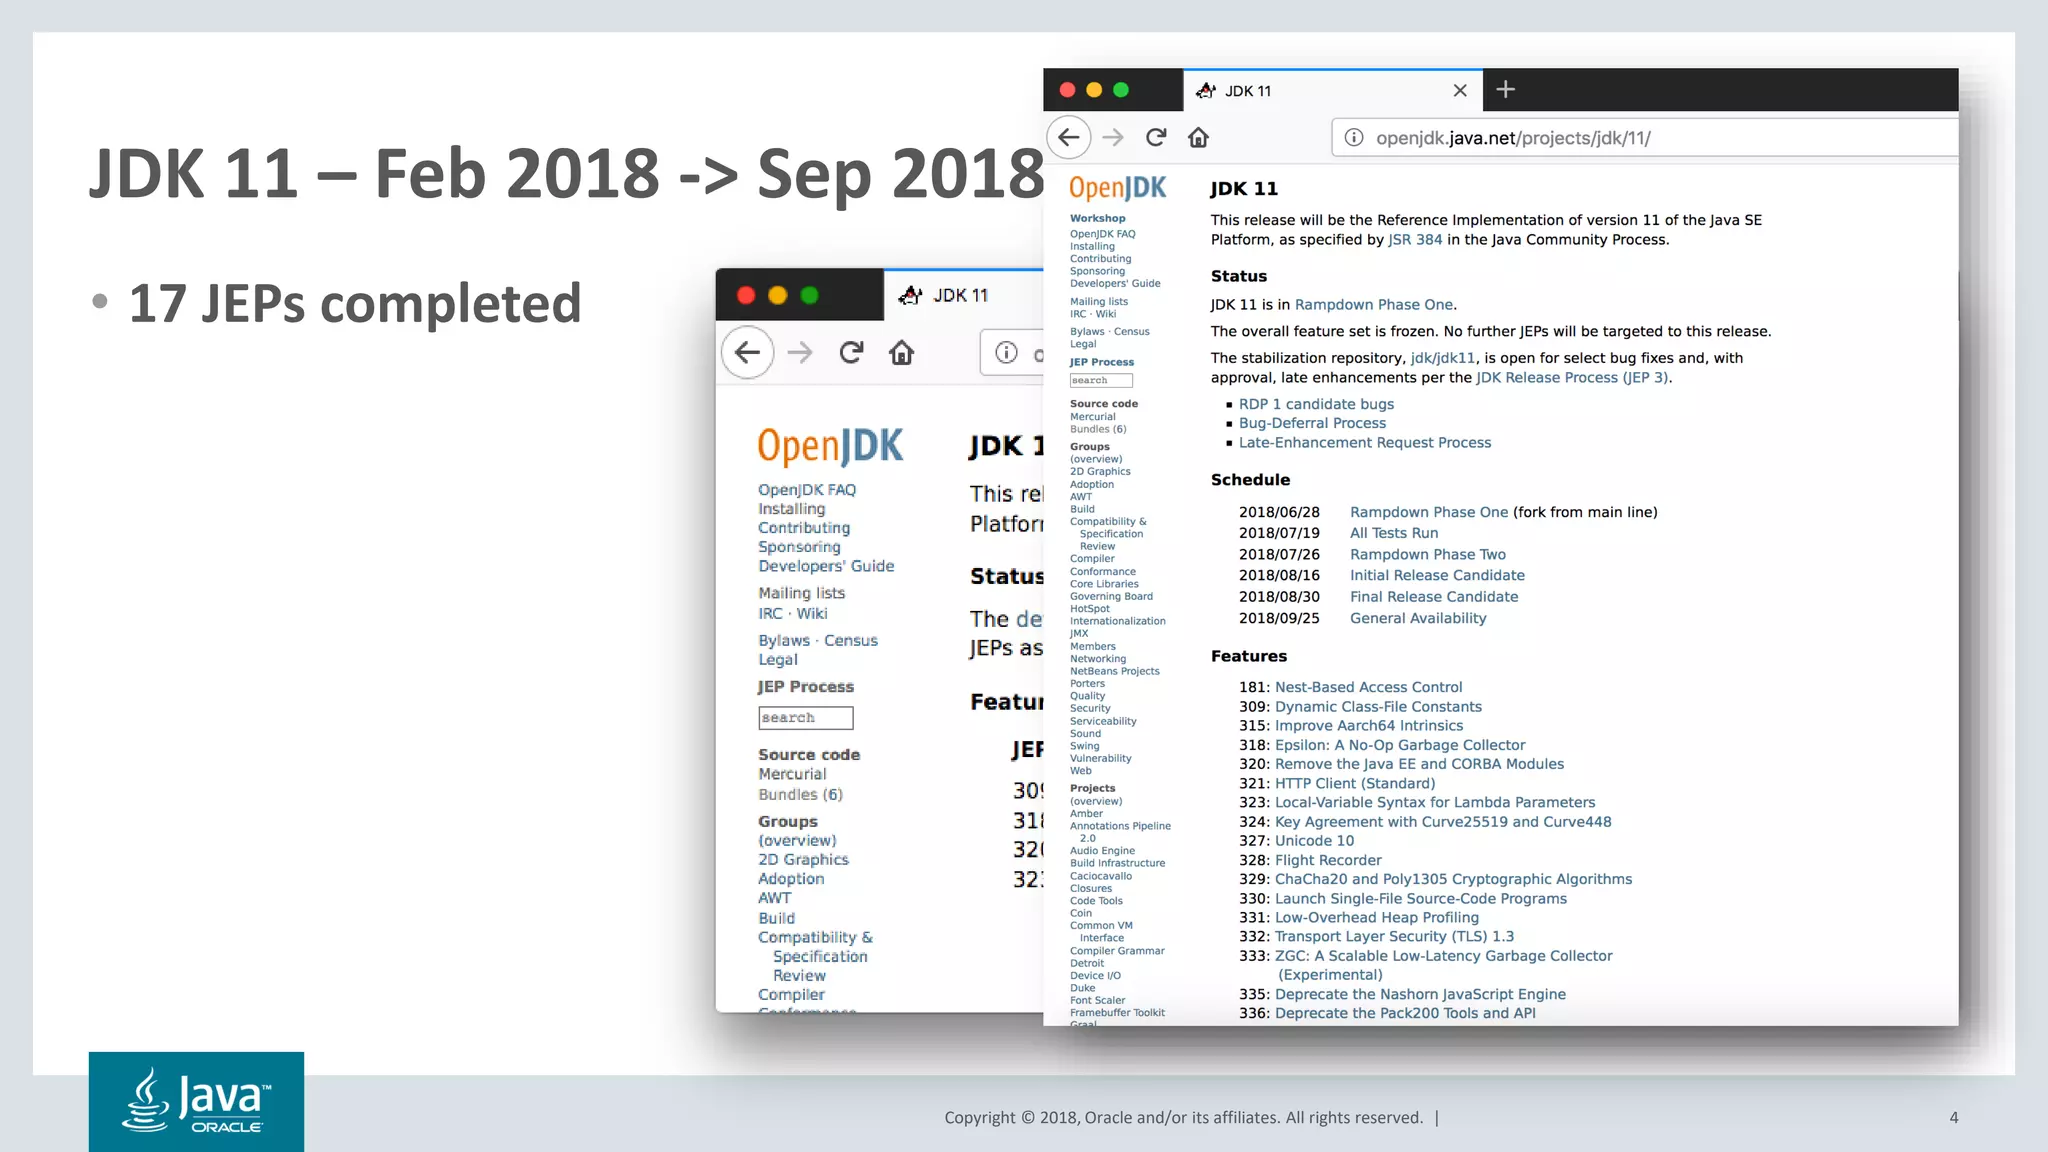Viewport: 2048px width, 1152px height.
Task: Reload the page in front browser window
Action: [x=1156, y=137]
